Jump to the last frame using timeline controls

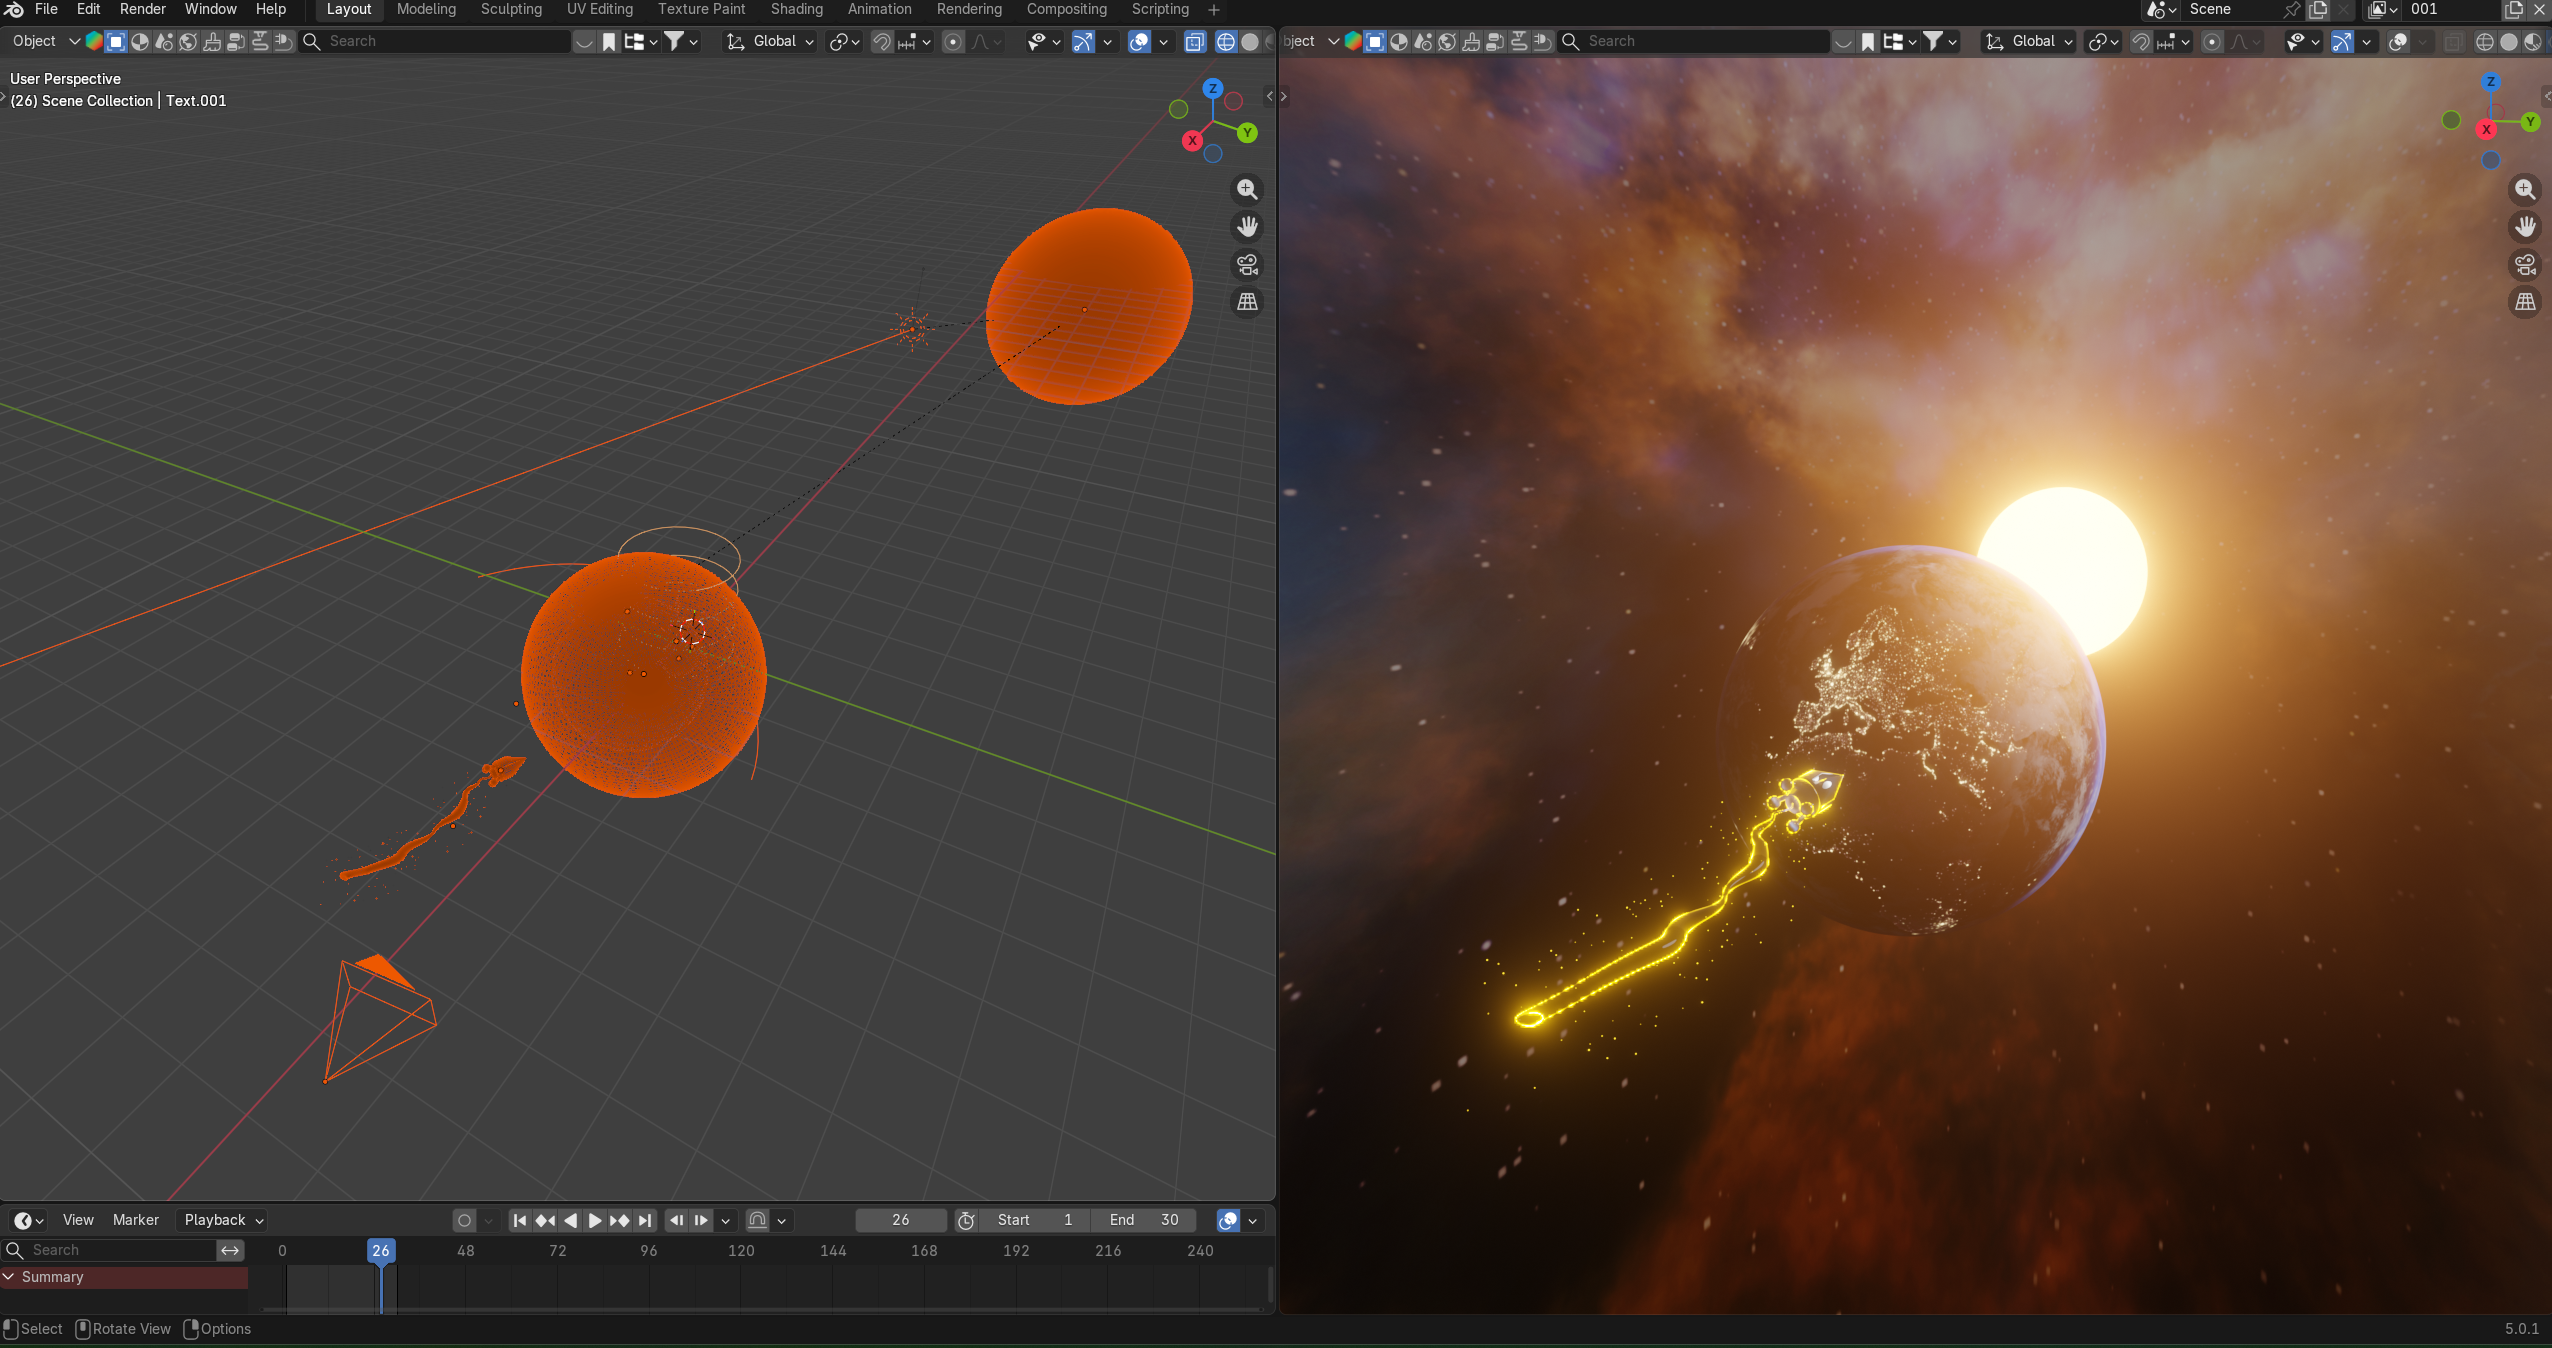coord(645,1220)
